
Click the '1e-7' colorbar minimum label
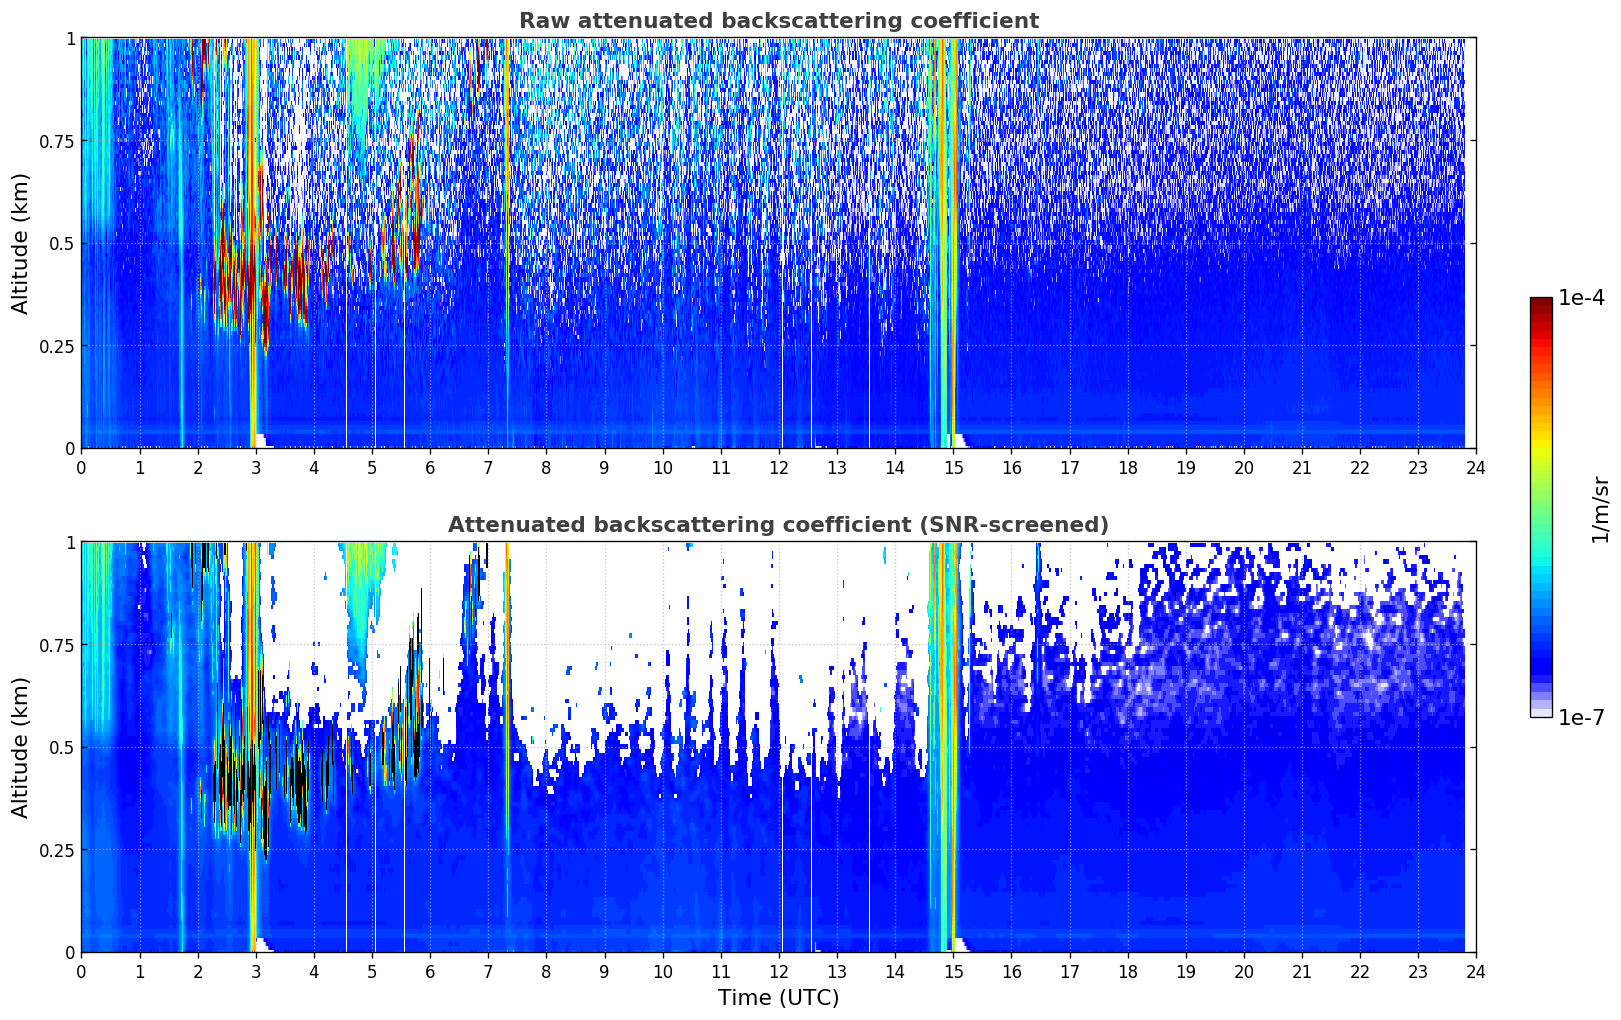pyautogui.click(x=1580, y=718)
